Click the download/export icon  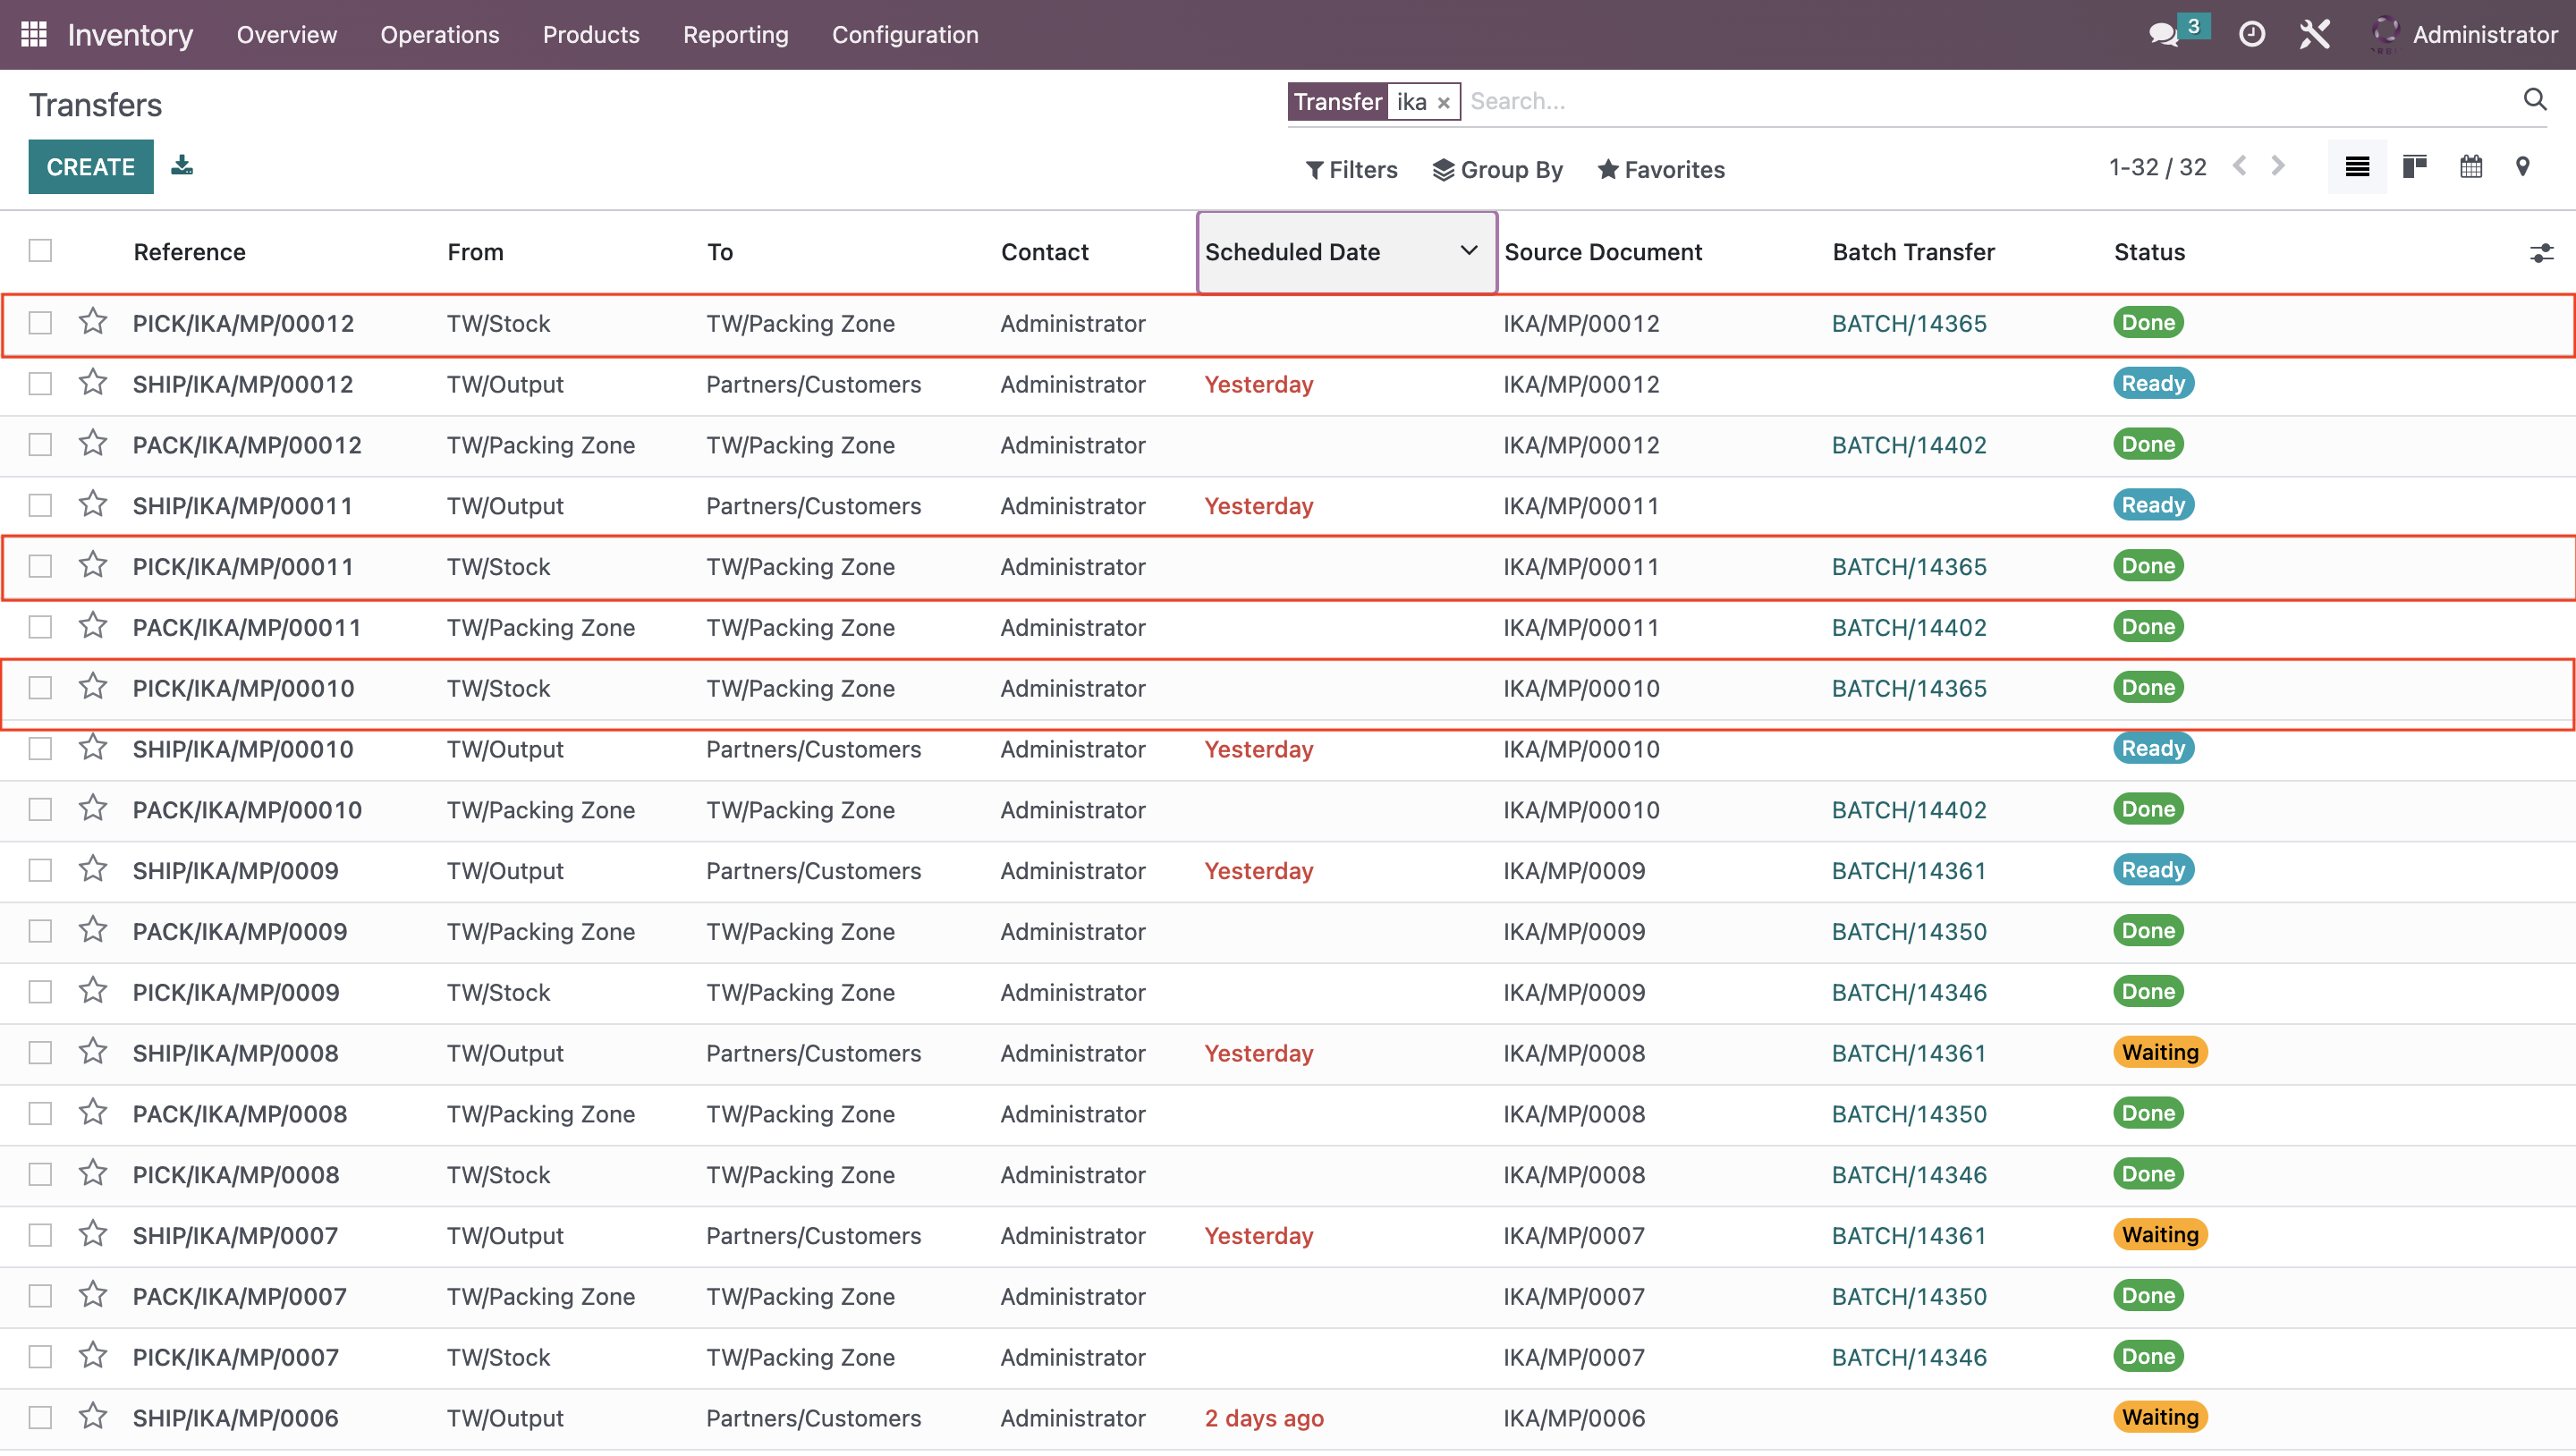coord(181,166)
